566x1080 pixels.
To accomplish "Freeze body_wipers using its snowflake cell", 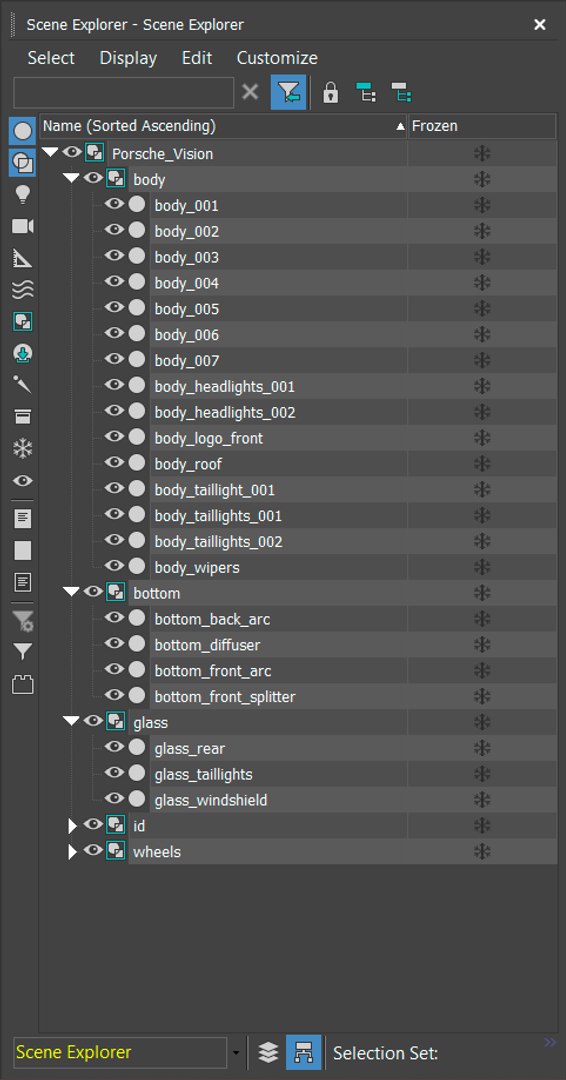I will (x=482, y=567).
